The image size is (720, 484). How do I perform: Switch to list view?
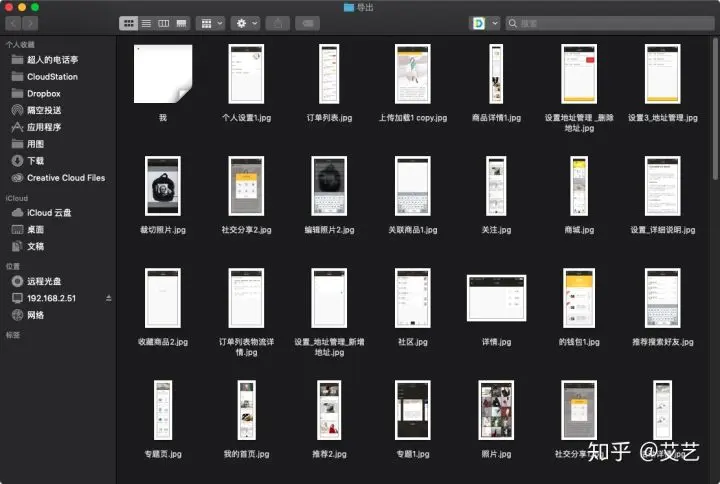click(x=146, y=23)
